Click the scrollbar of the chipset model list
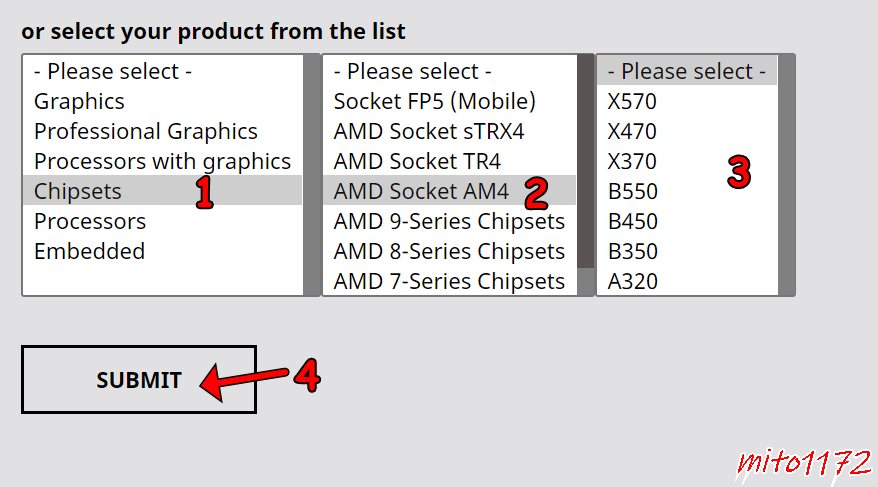The height and width of the screenshot is (487, 878). pyautogui.click(x=786, y=175)
